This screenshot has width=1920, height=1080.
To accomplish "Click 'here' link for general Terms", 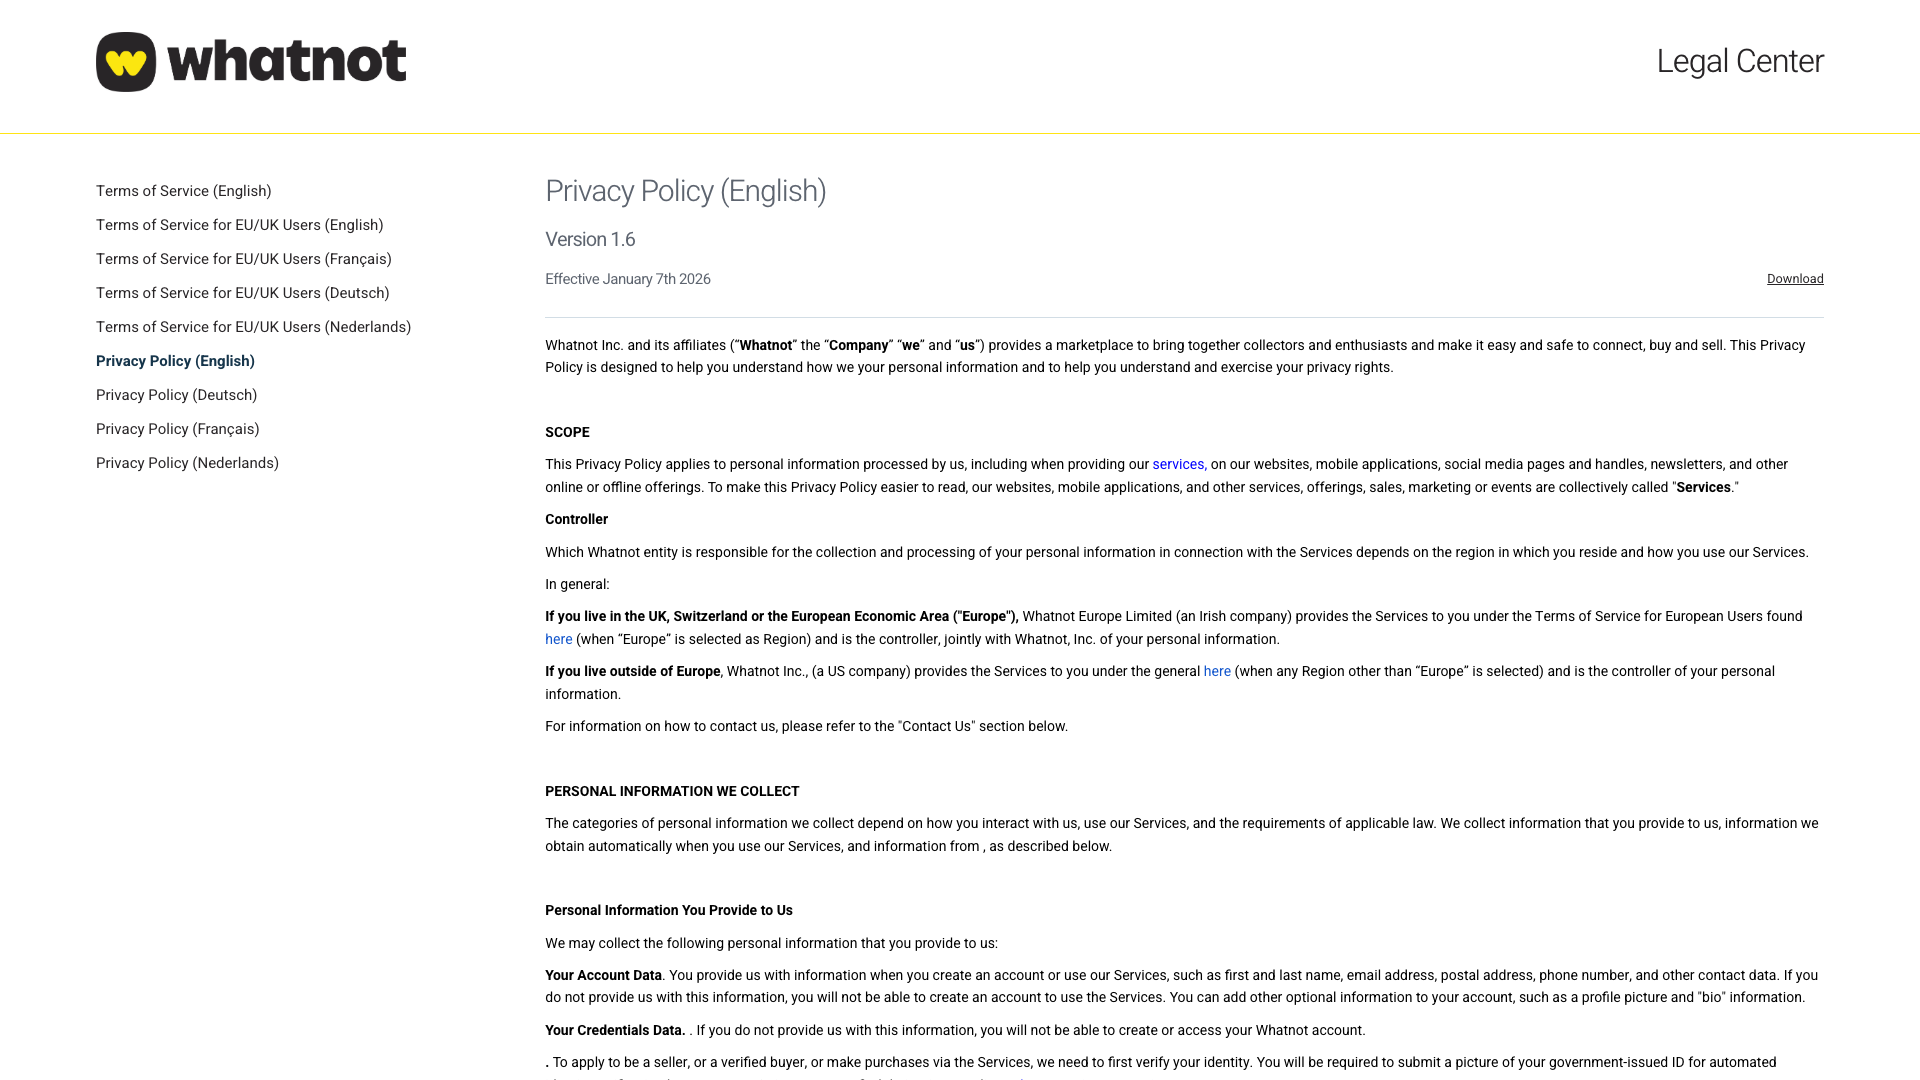I will point(1216,671).
